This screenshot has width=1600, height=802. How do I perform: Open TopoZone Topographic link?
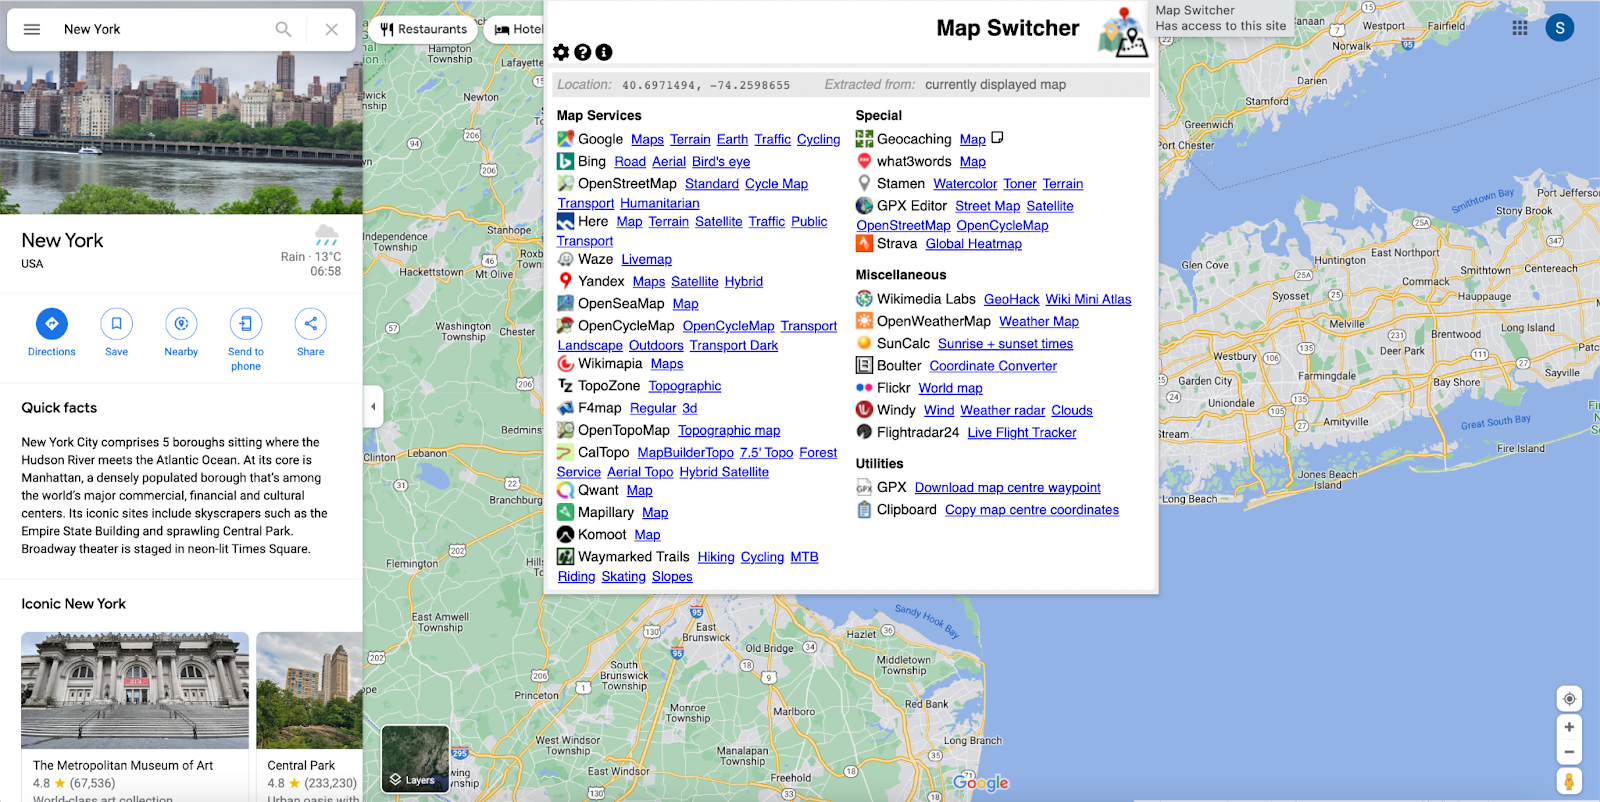(x=685, y=386)
